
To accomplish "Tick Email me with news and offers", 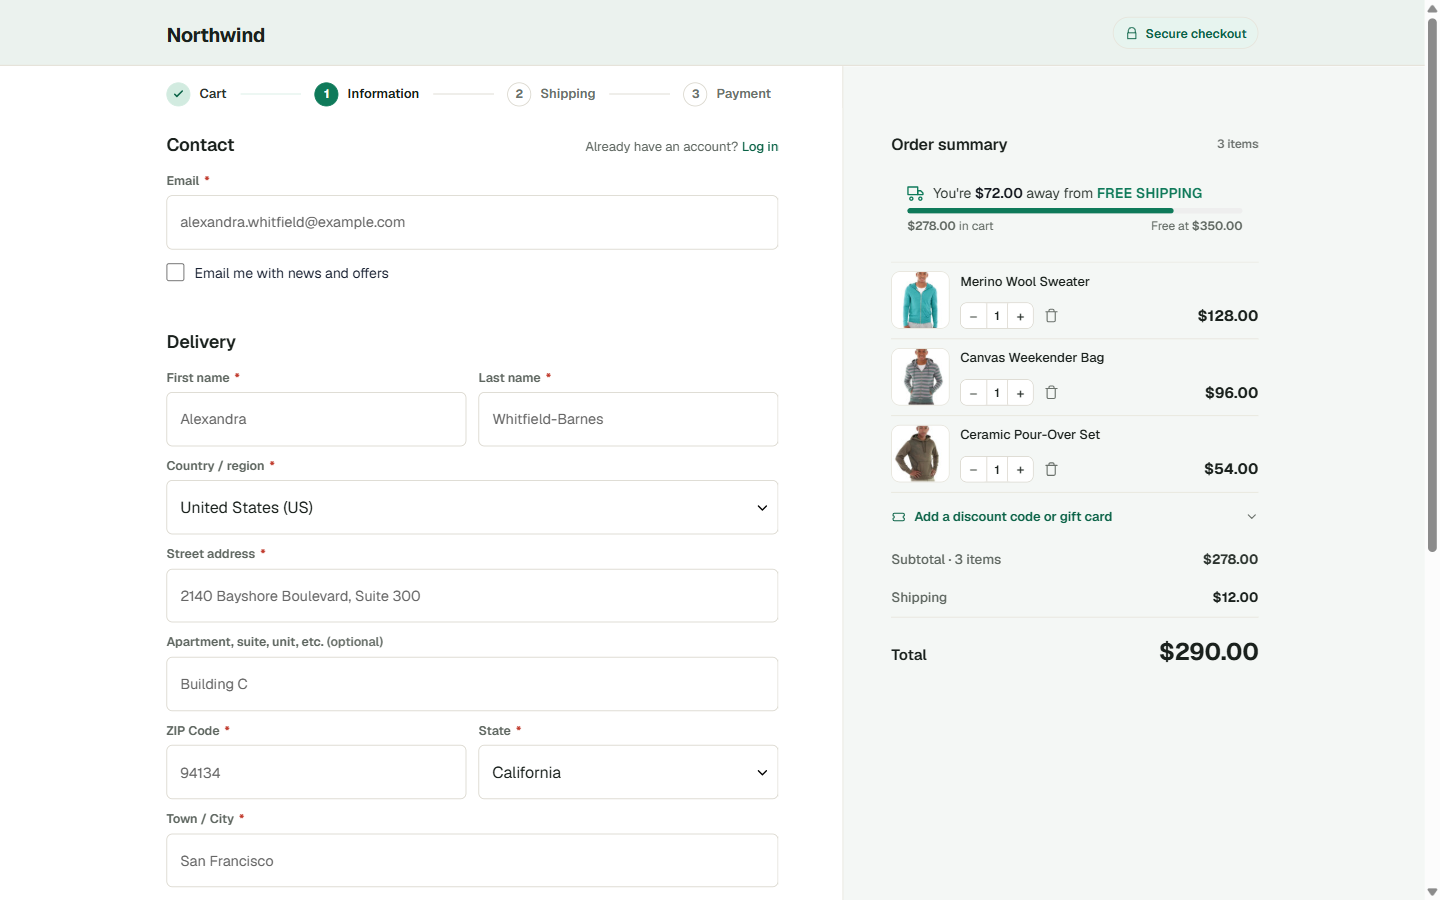I will pos(176,272).
